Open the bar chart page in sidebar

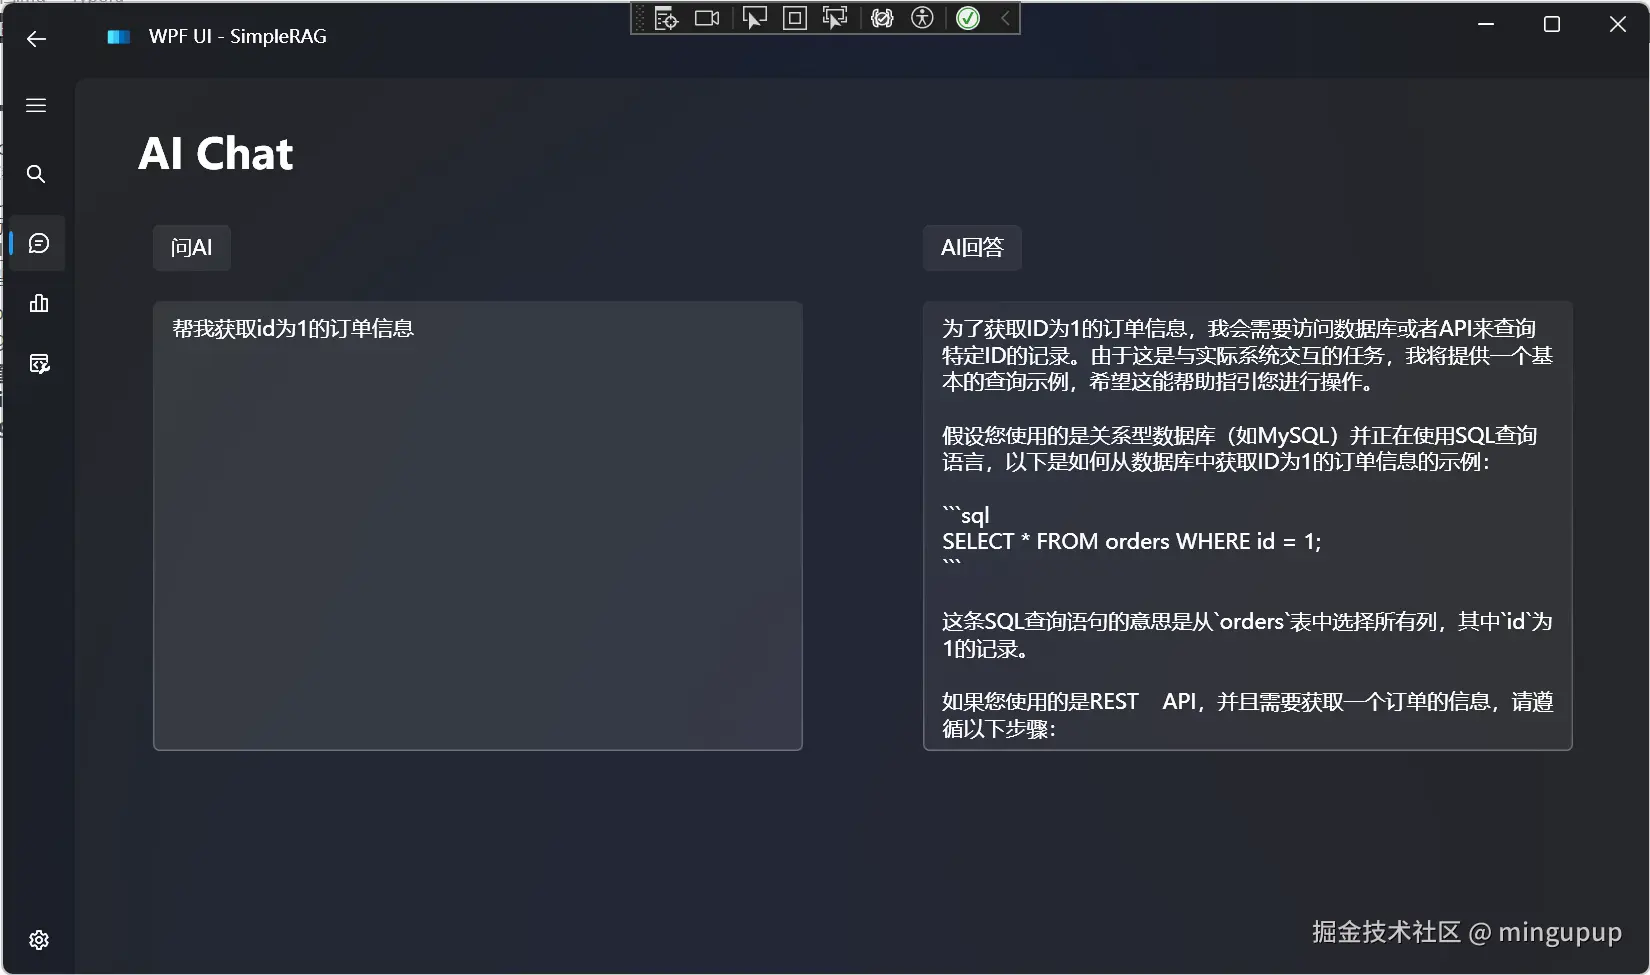click(39, 303)
